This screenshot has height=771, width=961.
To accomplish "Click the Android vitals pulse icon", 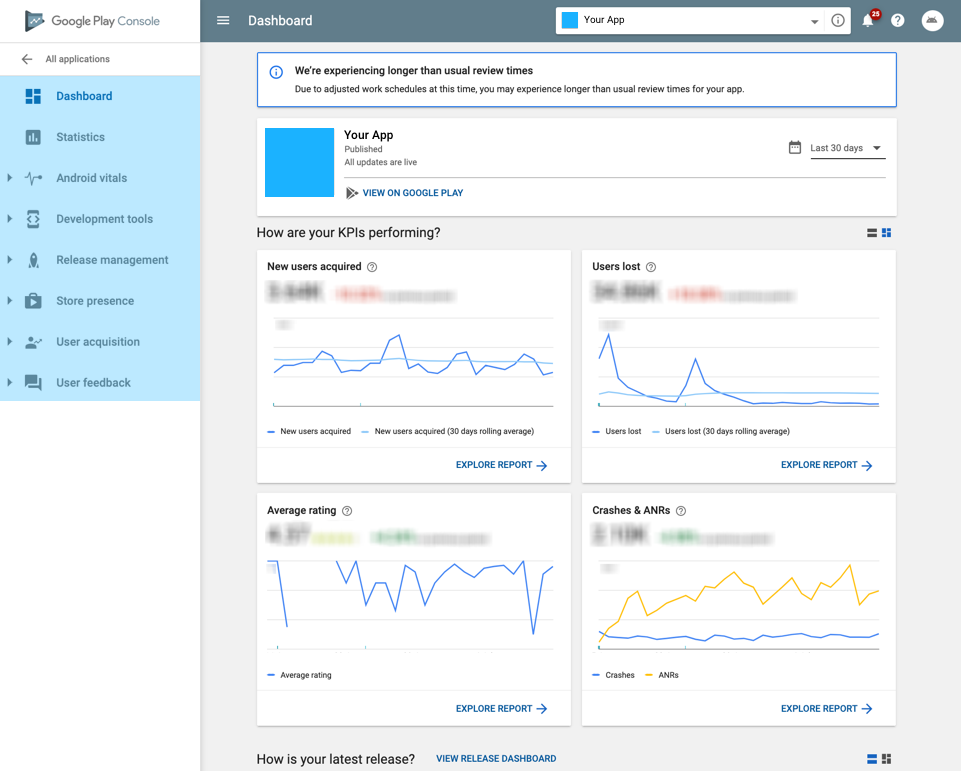I will coord(33,178).
